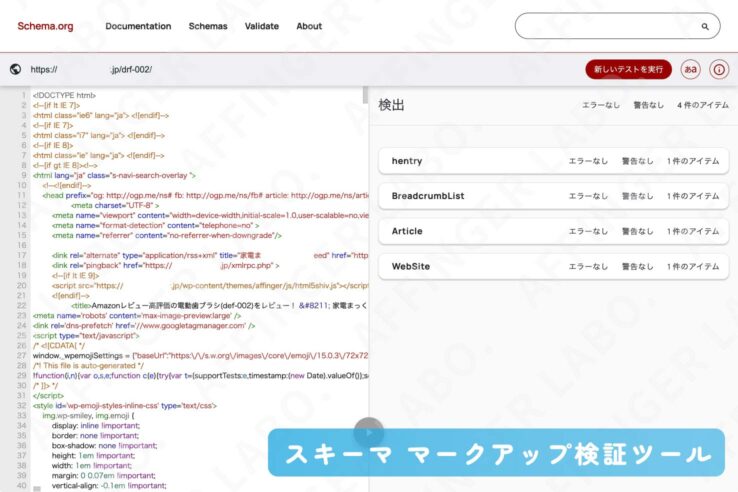Click the pingback link code line

tap(166, 266)
